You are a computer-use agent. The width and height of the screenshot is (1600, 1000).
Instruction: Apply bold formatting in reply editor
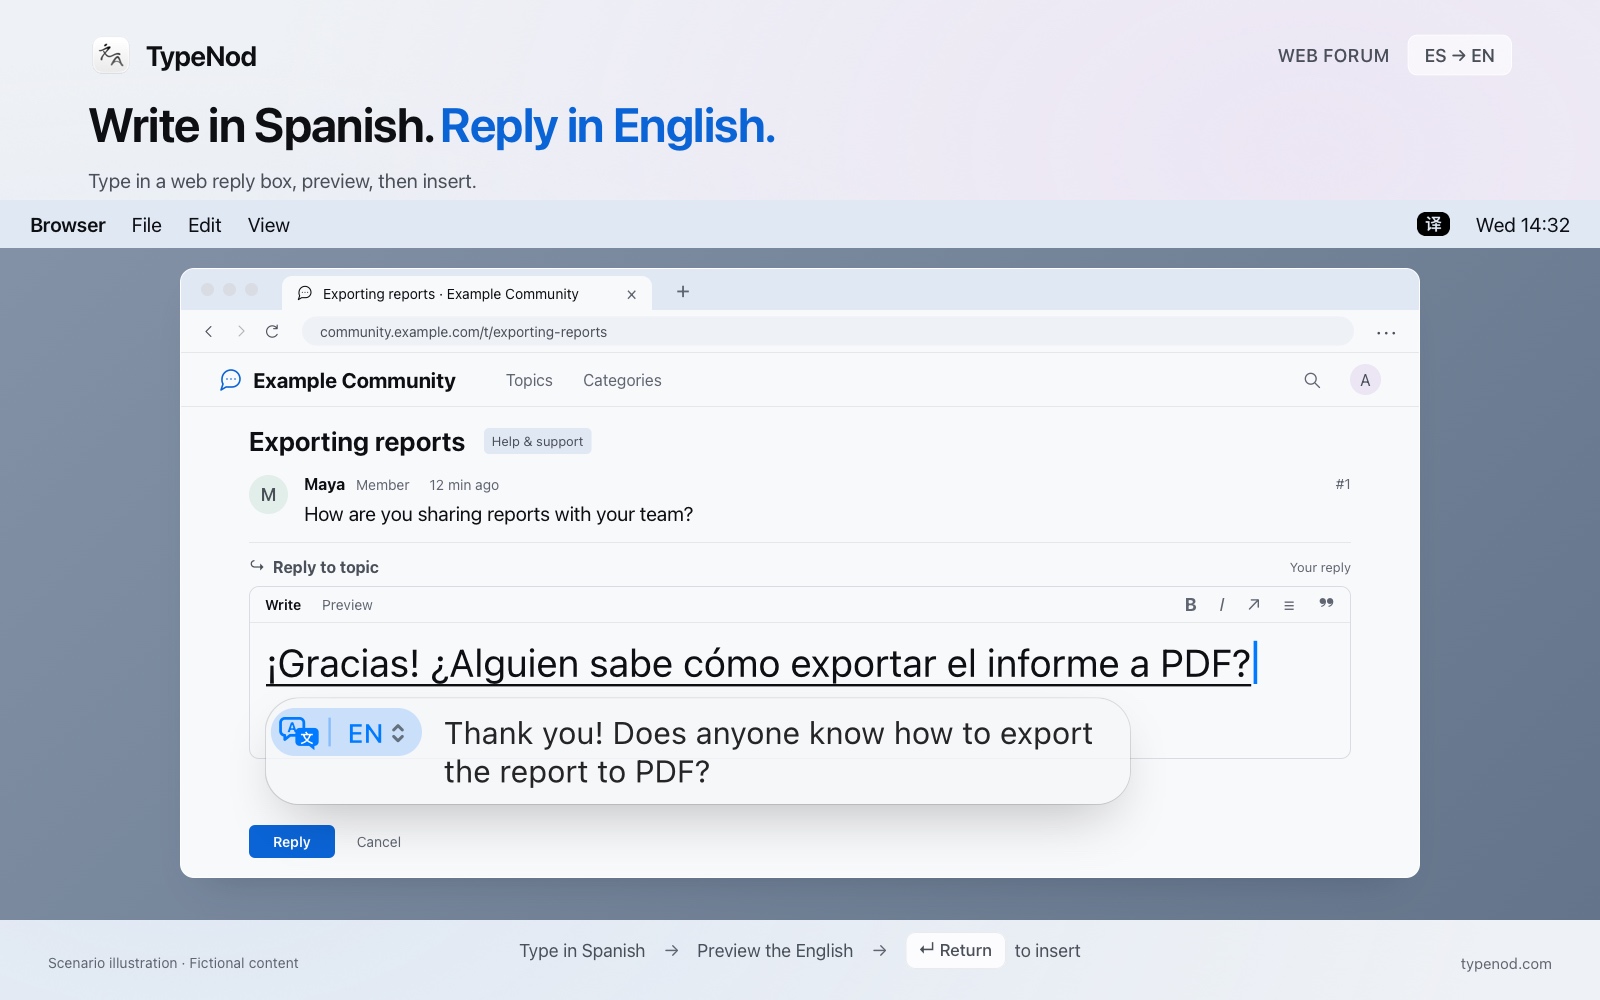[1190, 604]
